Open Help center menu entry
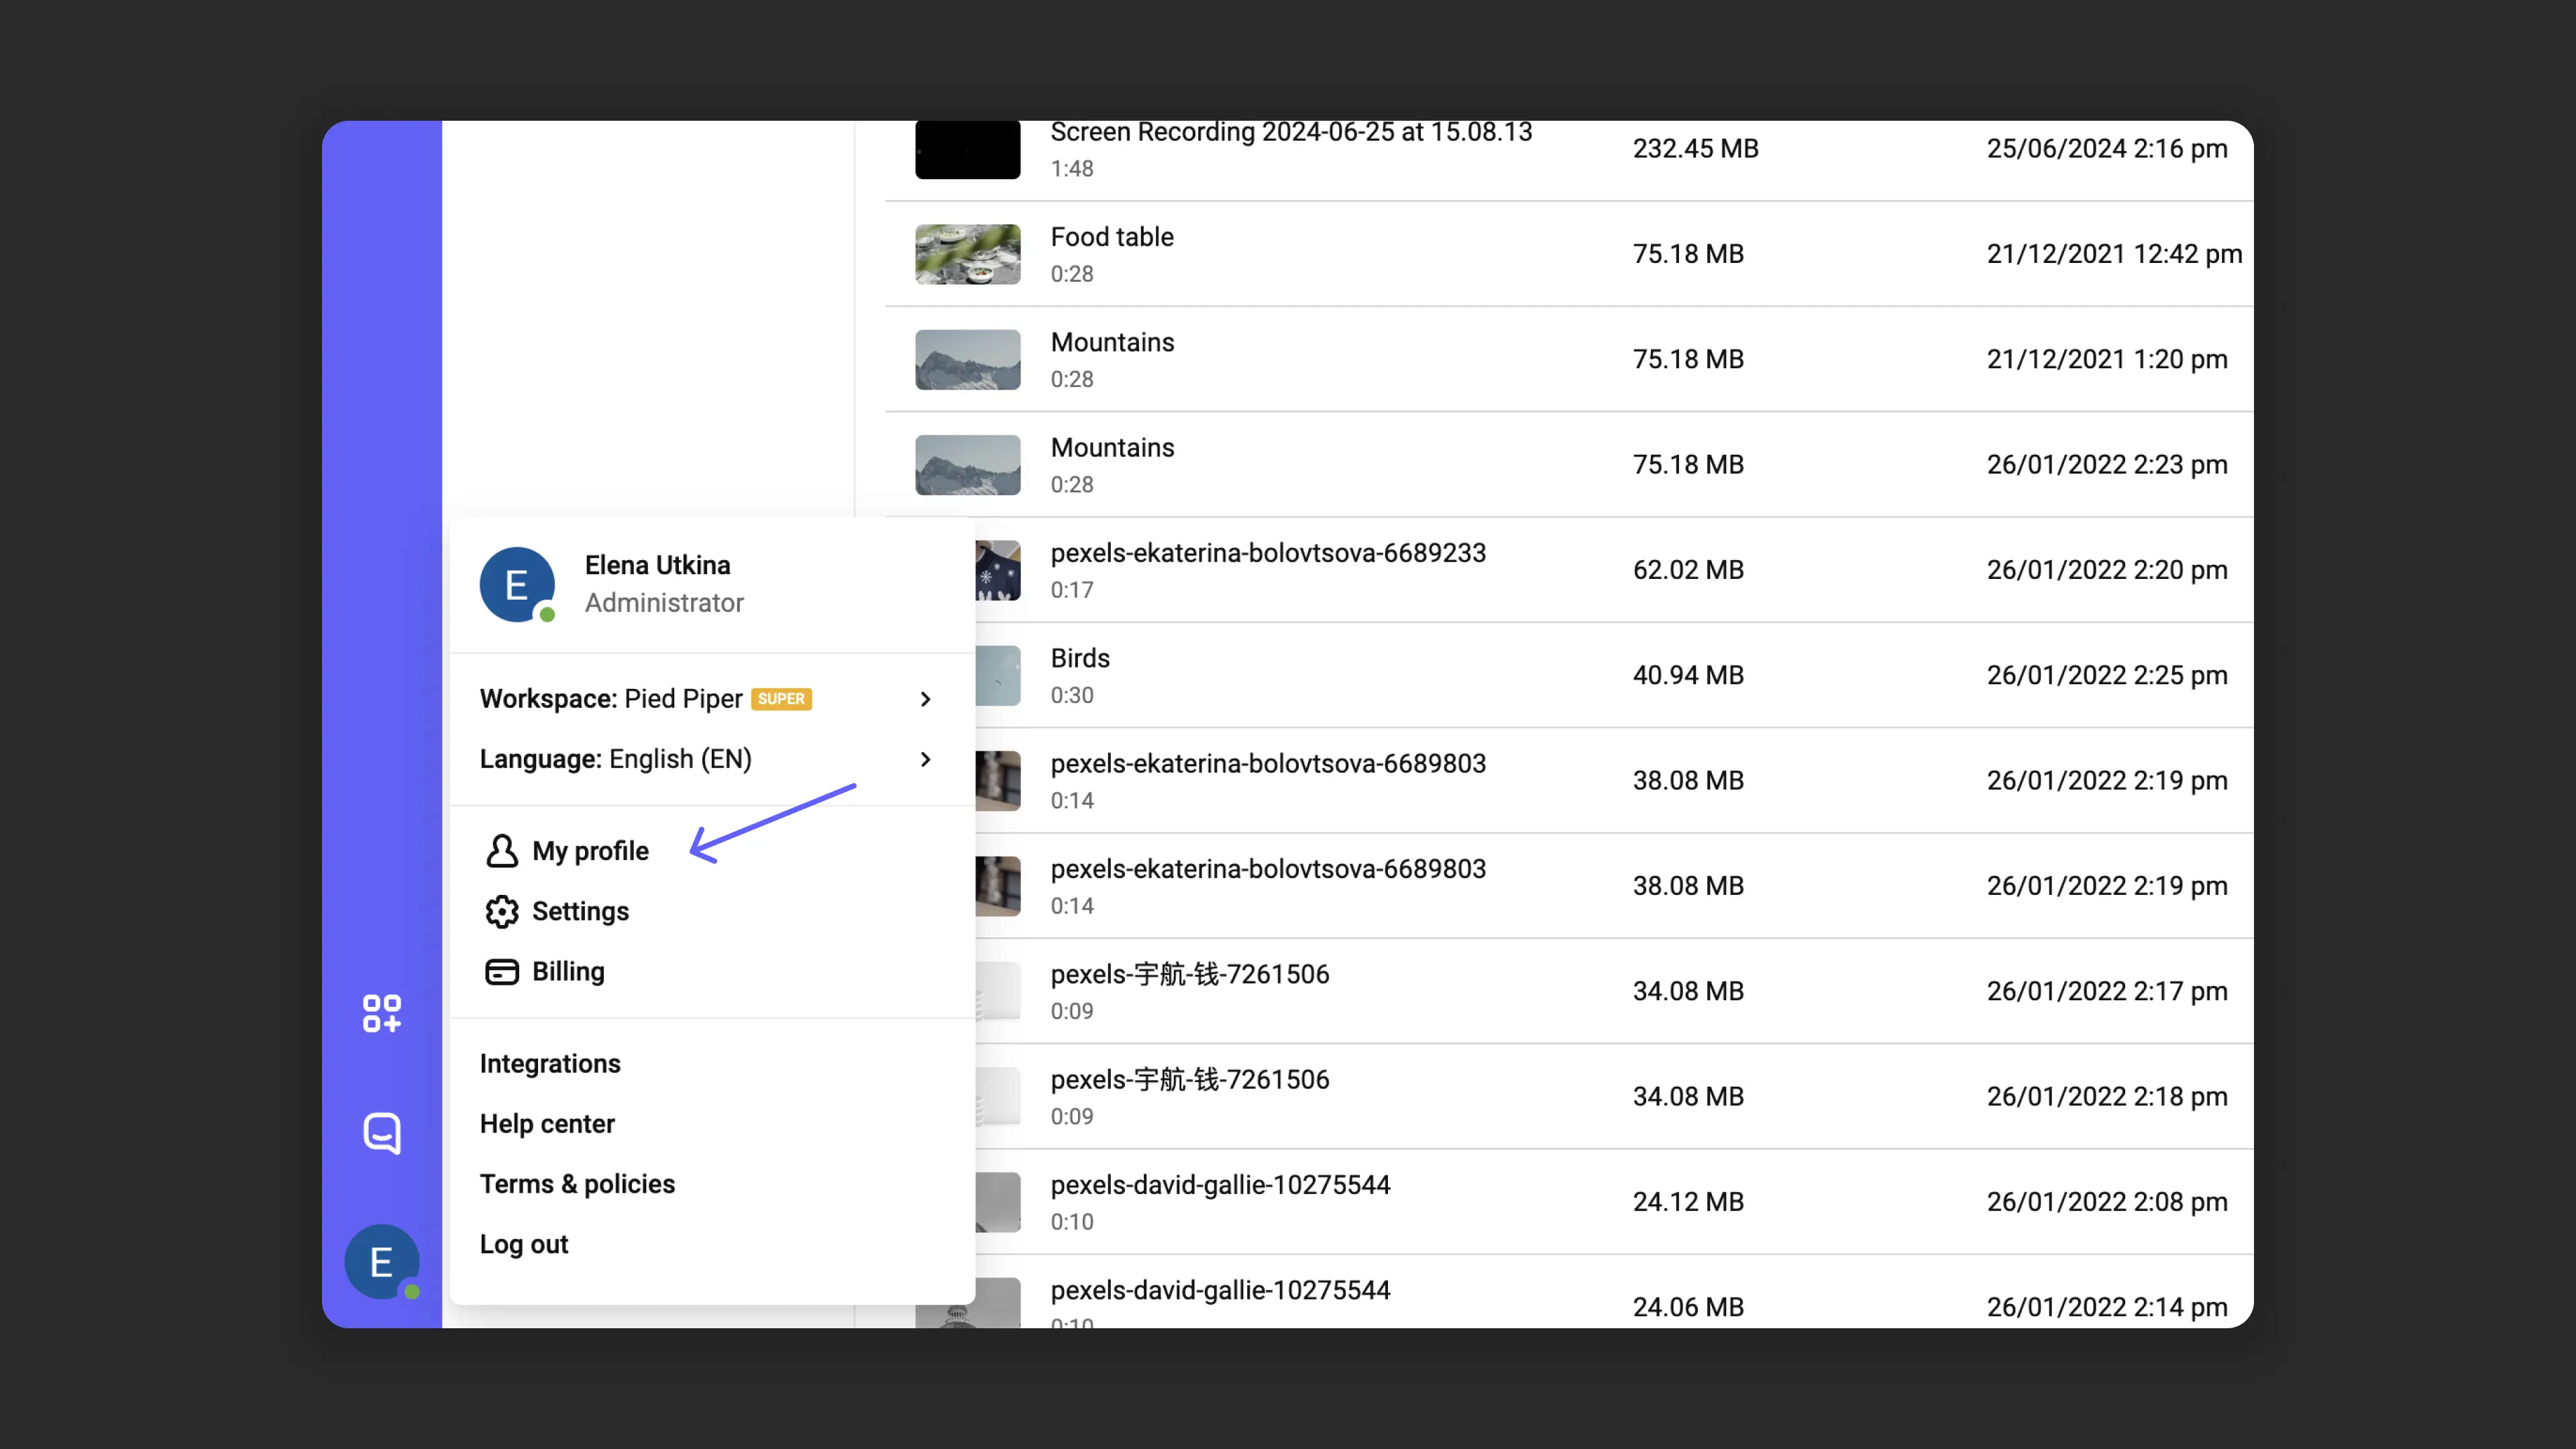The image size is (2576, 1449). 547,1123
